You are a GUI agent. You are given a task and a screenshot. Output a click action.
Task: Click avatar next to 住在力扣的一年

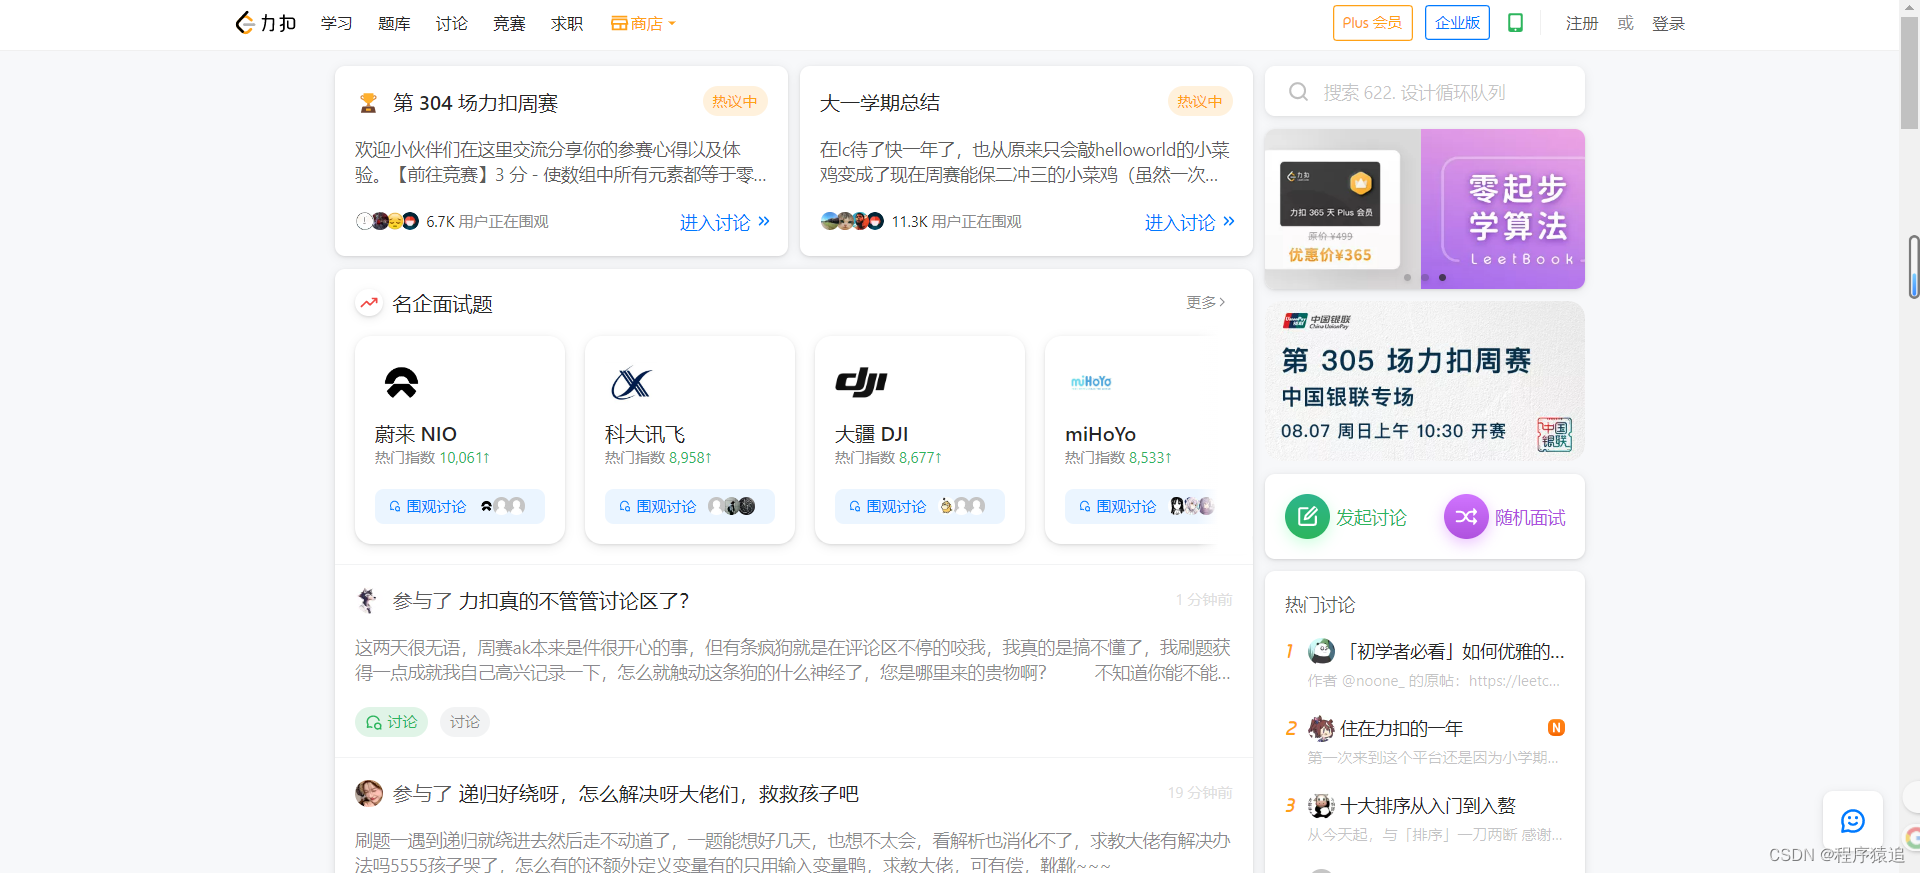click(x=1321, y=728)
